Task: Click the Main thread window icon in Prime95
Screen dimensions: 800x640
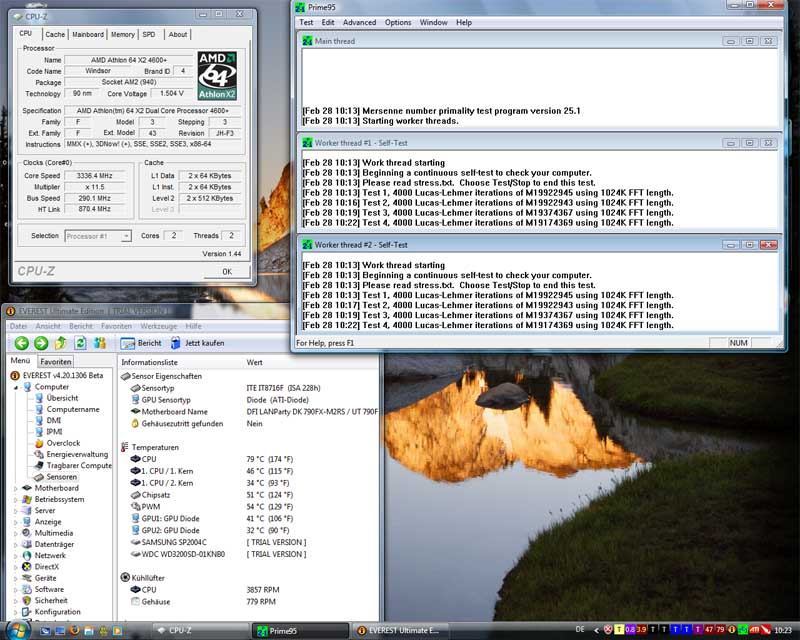Action: point(307,41)
